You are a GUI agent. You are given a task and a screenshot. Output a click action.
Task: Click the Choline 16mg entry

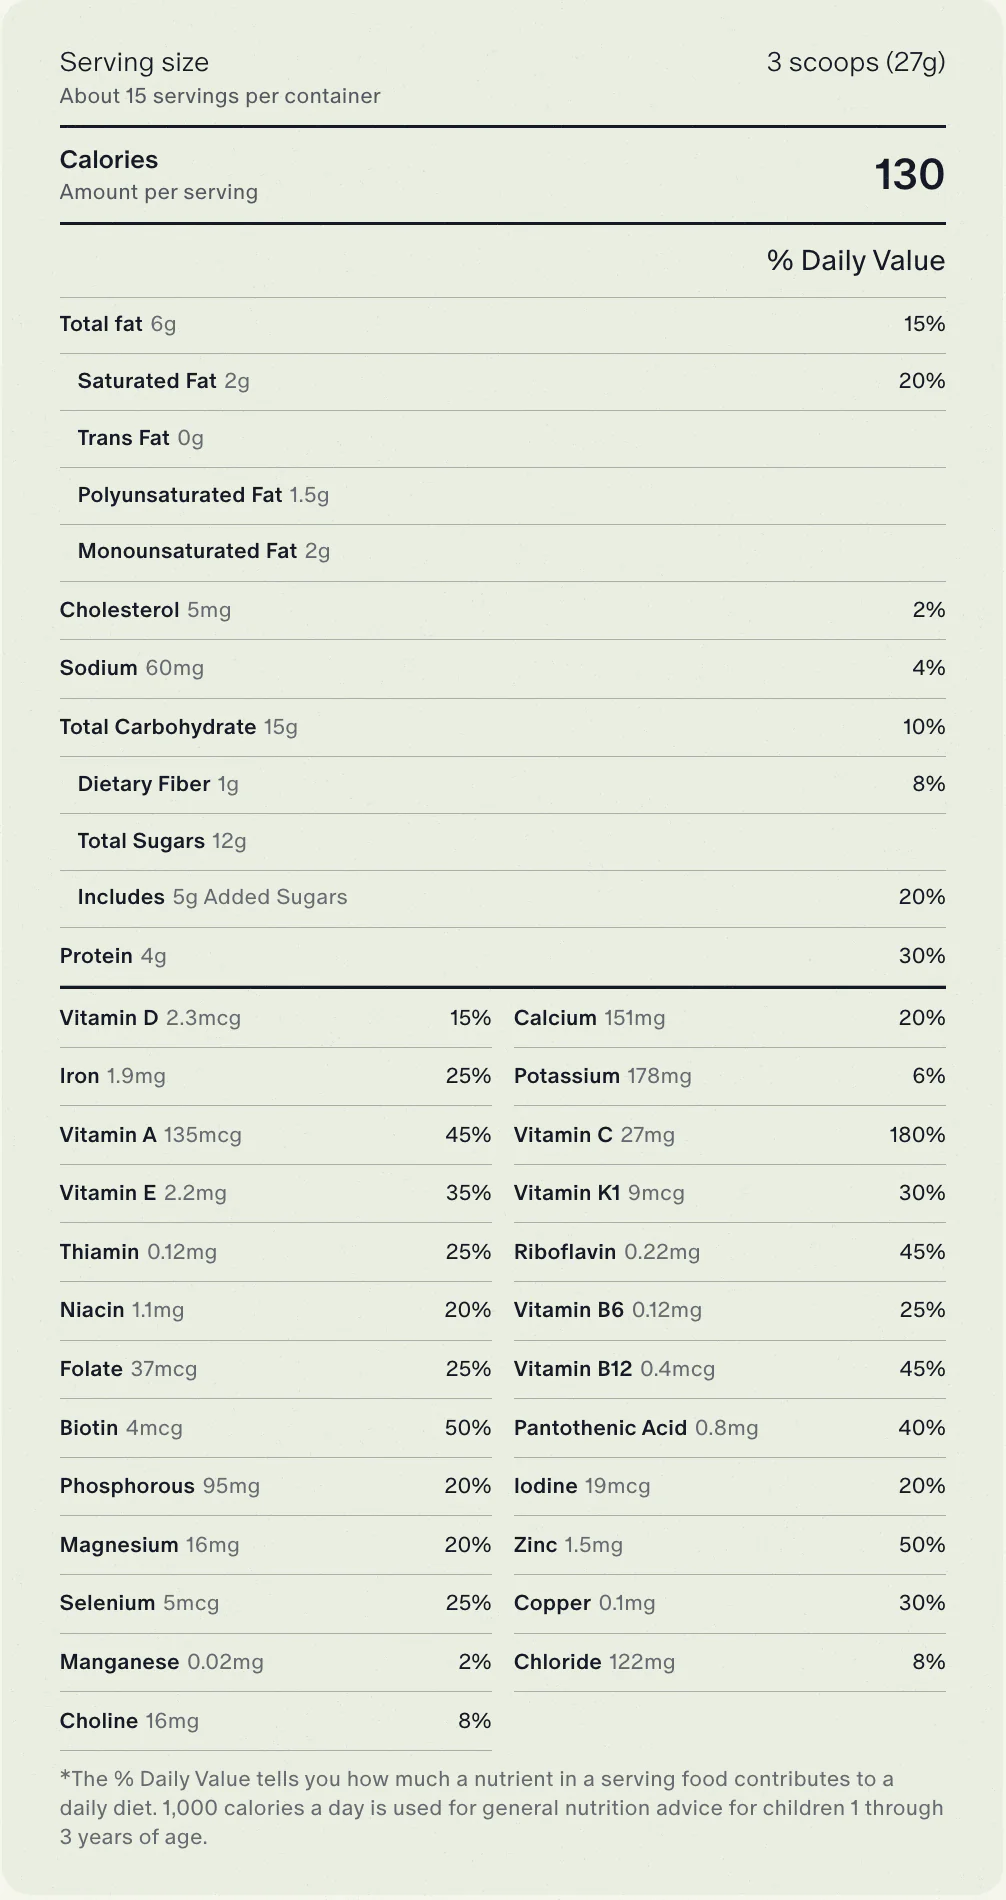pyautogui.click(x=130, y=1721)
